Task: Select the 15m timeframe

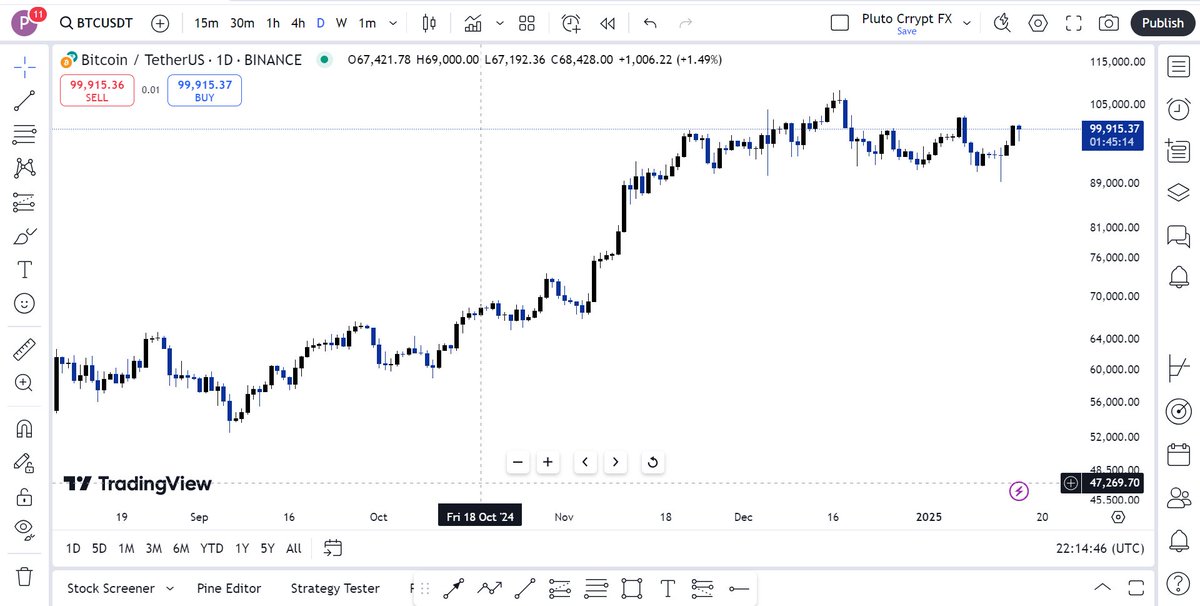Action: click(206, 23)
